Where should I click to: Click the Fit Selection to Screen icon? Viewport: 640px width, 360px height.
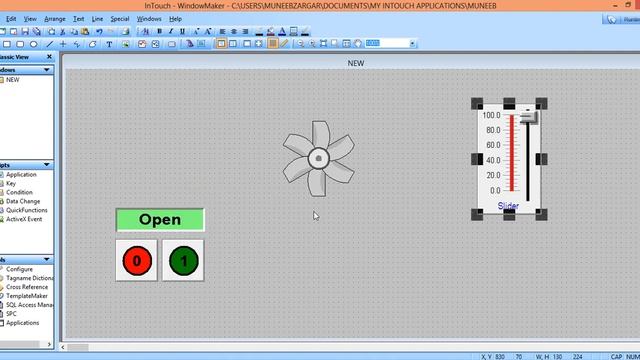[324, 44]
